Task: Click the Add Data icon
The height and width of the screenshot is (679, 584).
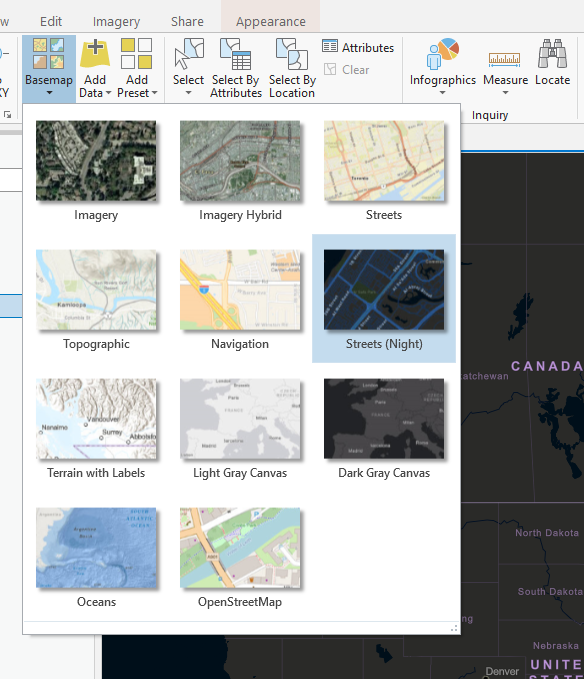Action: pyautogui.click(x=95, y=54)
